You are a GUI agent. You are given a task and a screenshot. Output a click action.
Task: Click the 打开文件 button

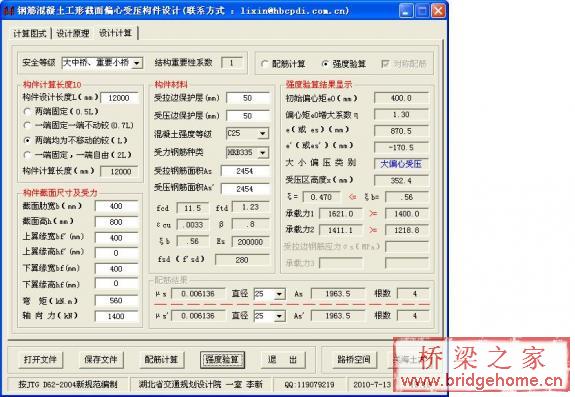coord(40,360)
